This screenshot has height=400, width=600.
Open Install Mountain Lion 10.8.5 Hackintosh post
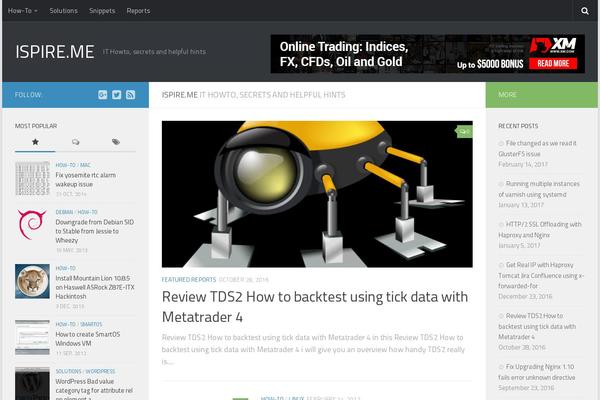(x=95, y=287)
